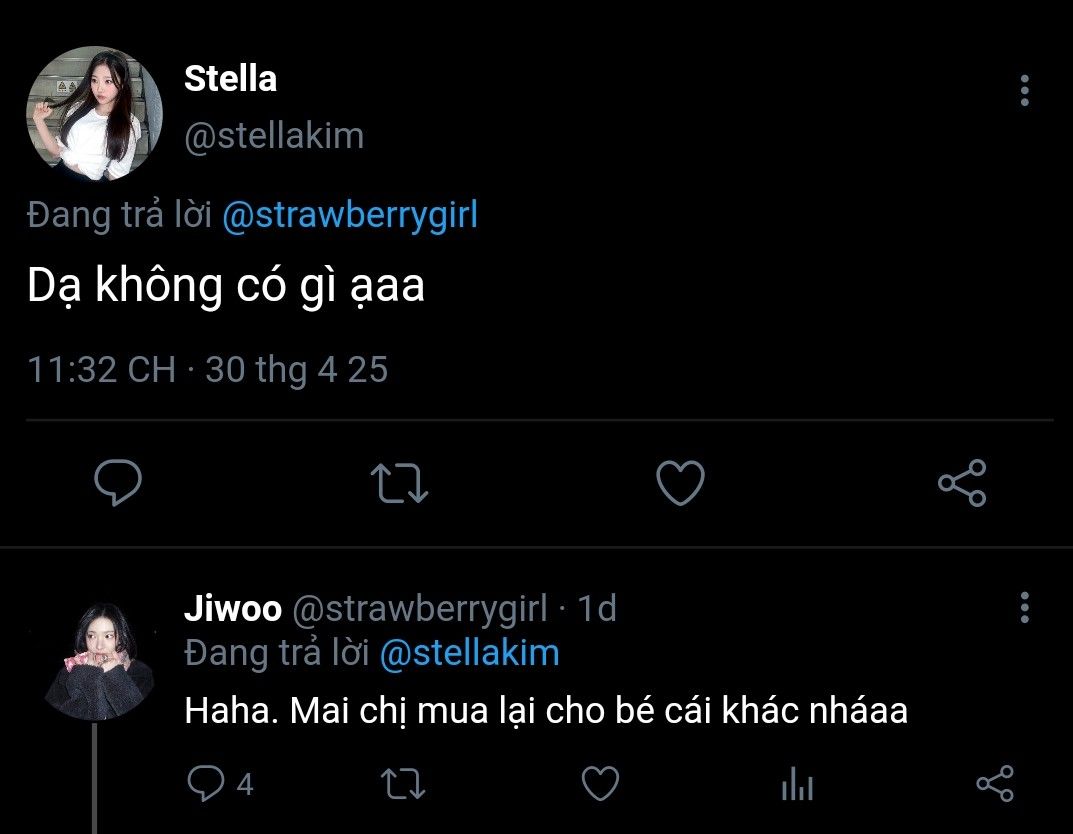This screenshot has height=834, width=1073.
Task: Like Jiwoo's reply
Action: (600, 784)
